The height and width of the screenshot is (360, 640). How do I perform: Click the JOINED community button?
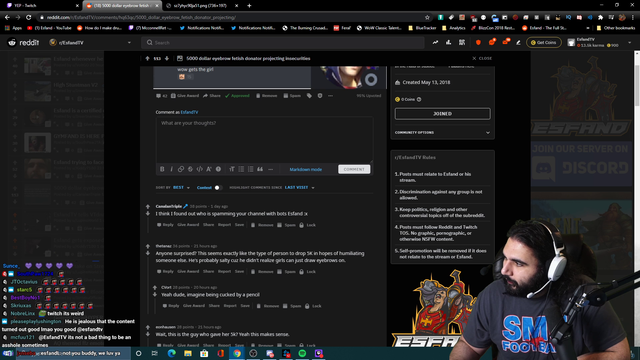click(442, 113)
